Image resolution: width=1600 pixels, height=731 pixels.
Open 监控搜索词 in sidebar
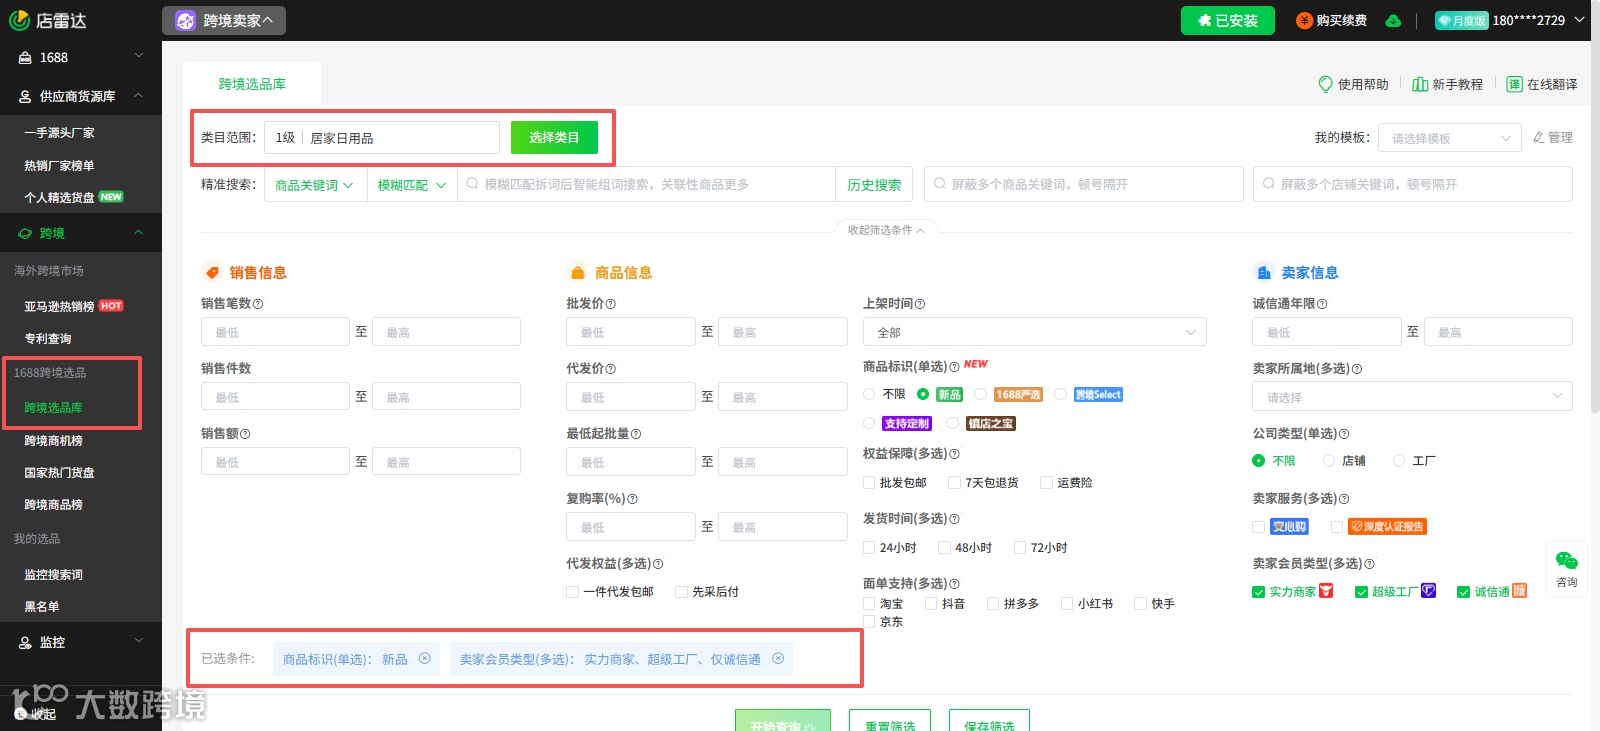click(54, 575)
